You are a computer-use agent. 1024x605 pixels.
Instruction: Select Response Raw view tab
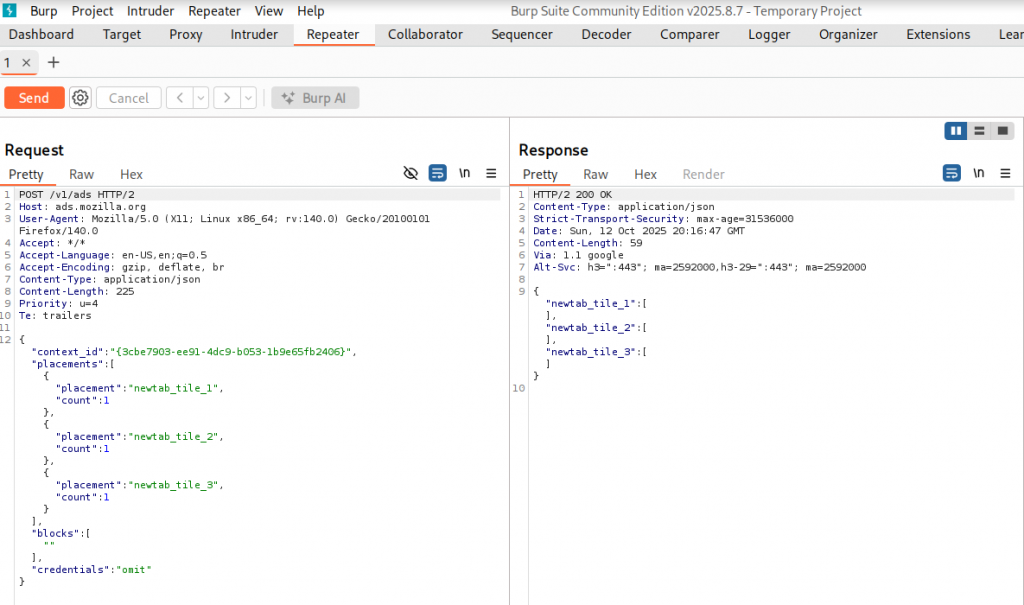[596, 174]
